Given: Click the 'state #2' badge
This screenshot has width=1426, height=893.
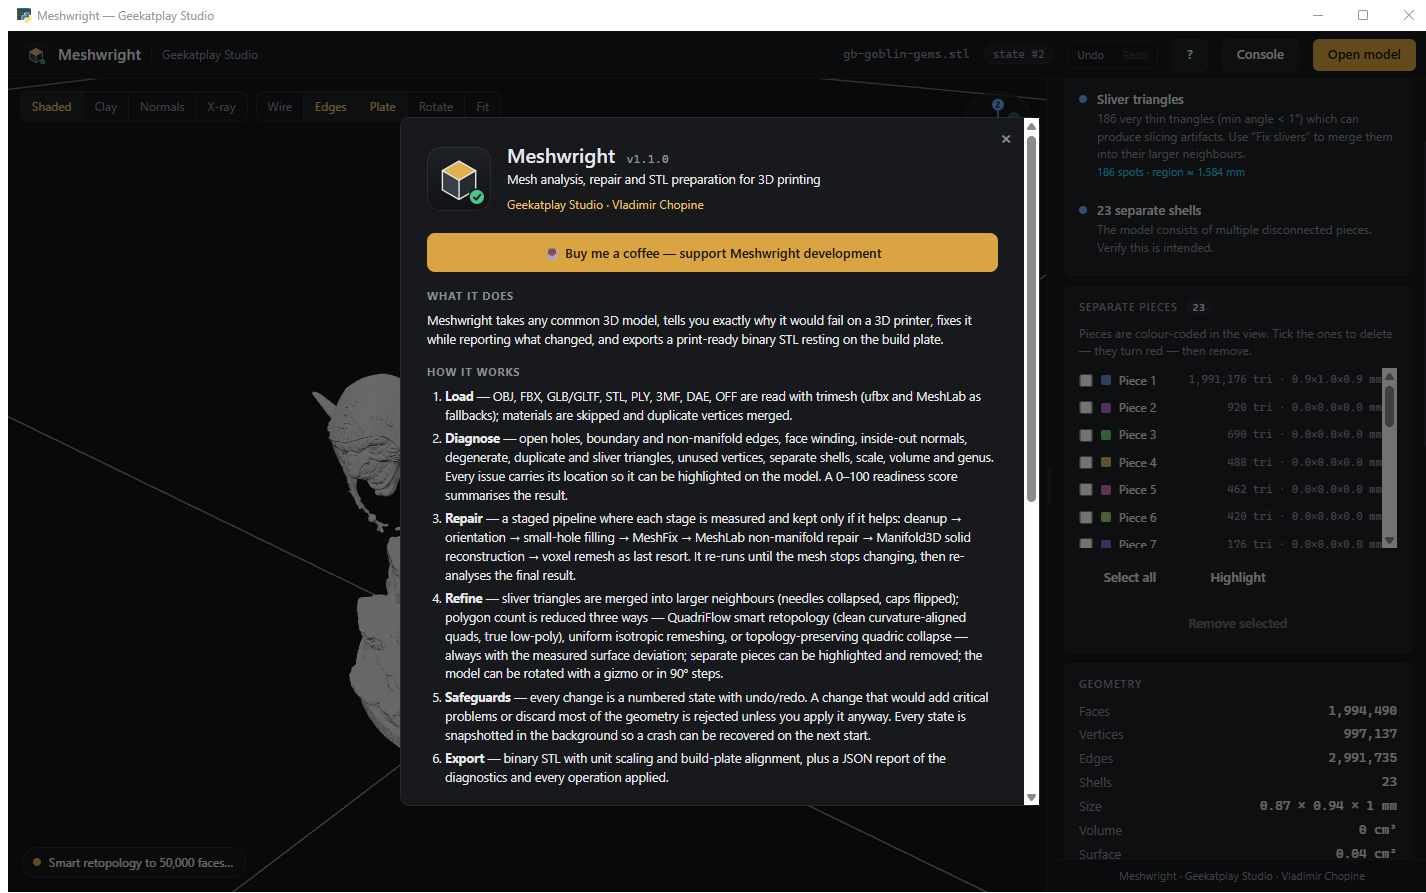Looking at the screenshot, I should pos(1018,55).
